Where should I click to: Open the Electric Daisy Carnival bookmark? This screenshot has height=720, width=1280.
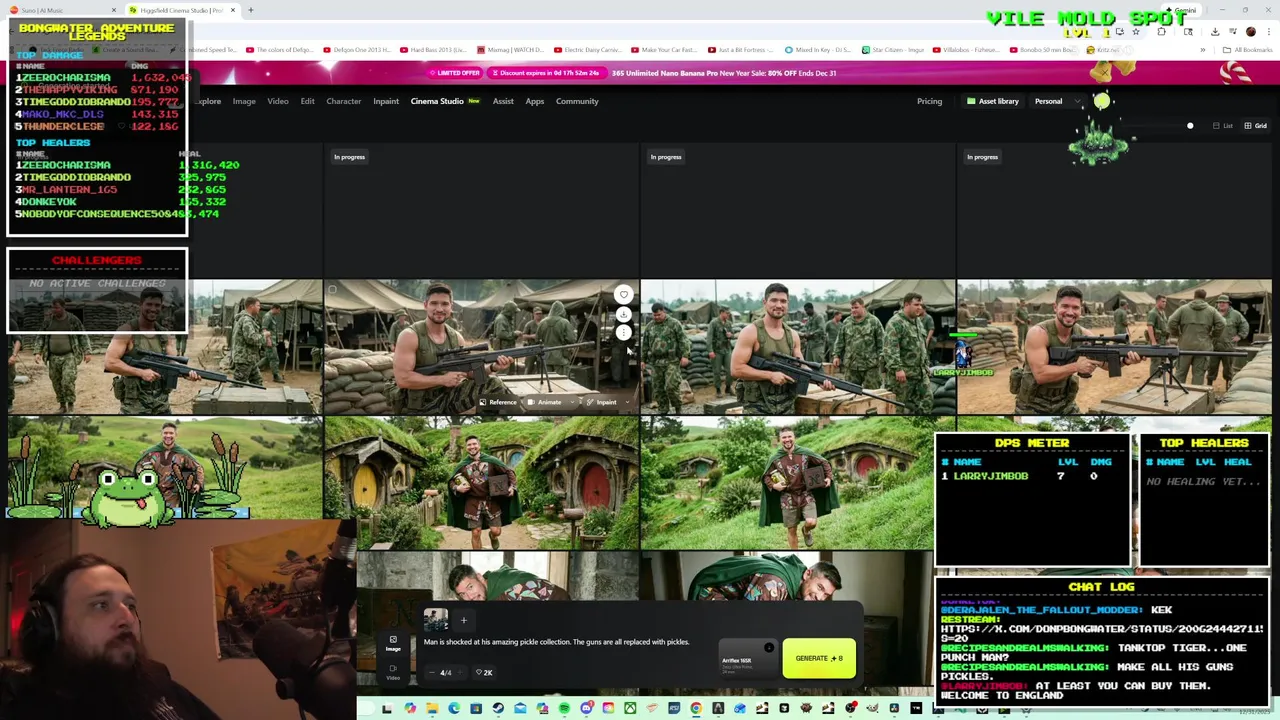(588, 50)
